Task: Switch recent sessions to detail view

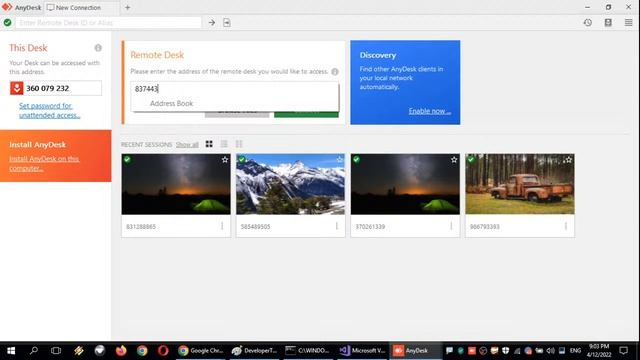Action: point(239,144)
